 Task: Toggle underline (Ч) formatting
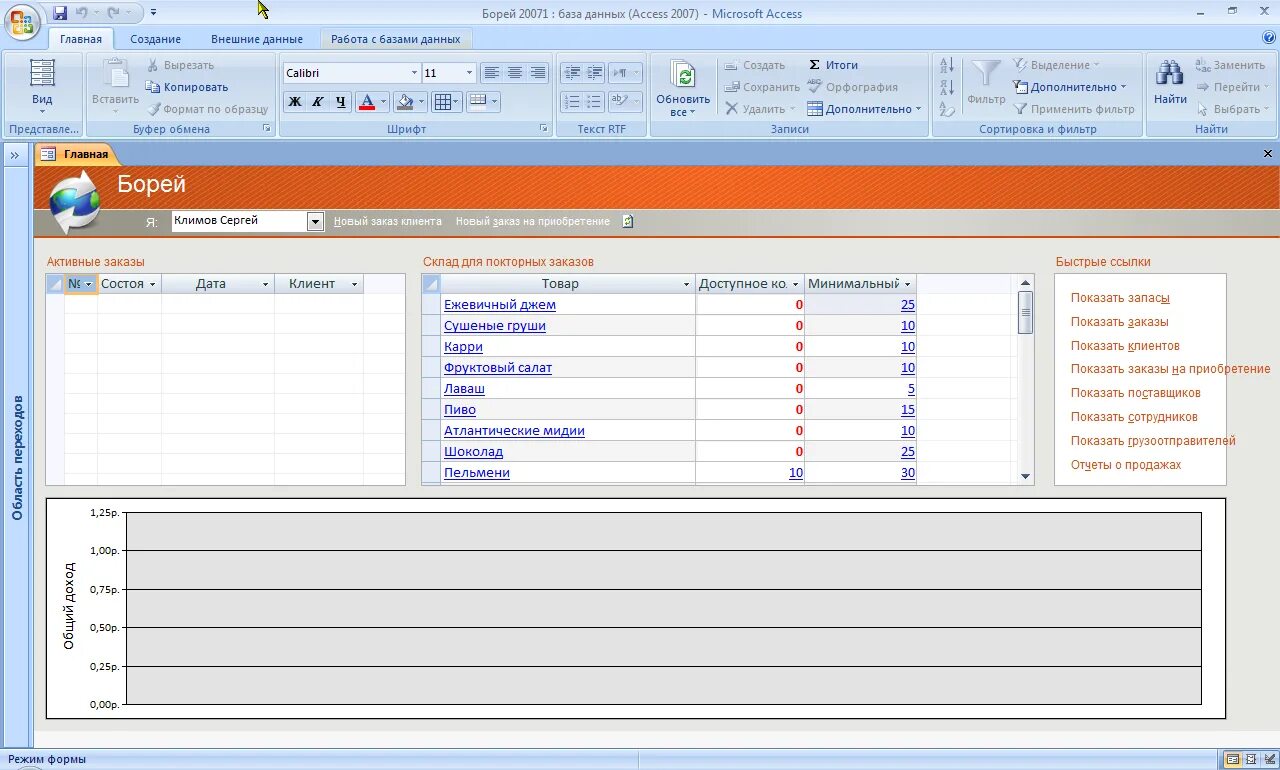tap(340, 102)
